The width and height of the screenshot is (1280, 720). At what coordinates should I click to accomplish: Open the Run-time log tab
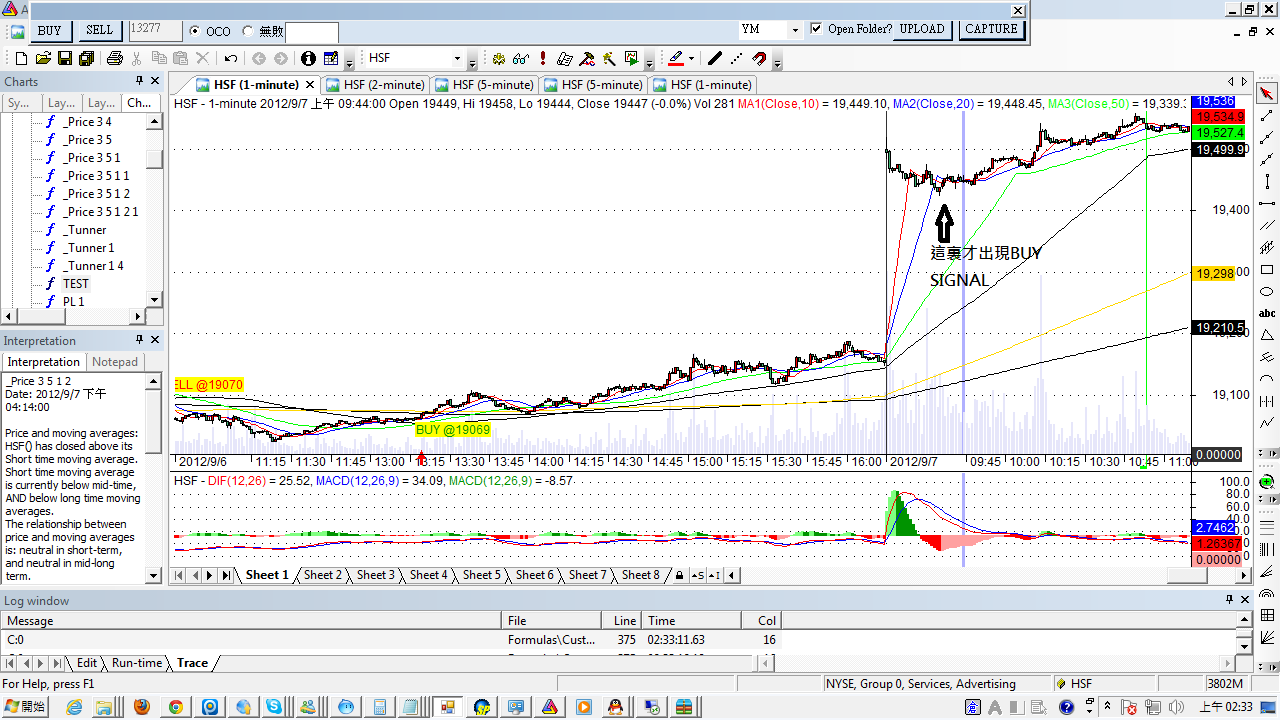click(137, 663)
